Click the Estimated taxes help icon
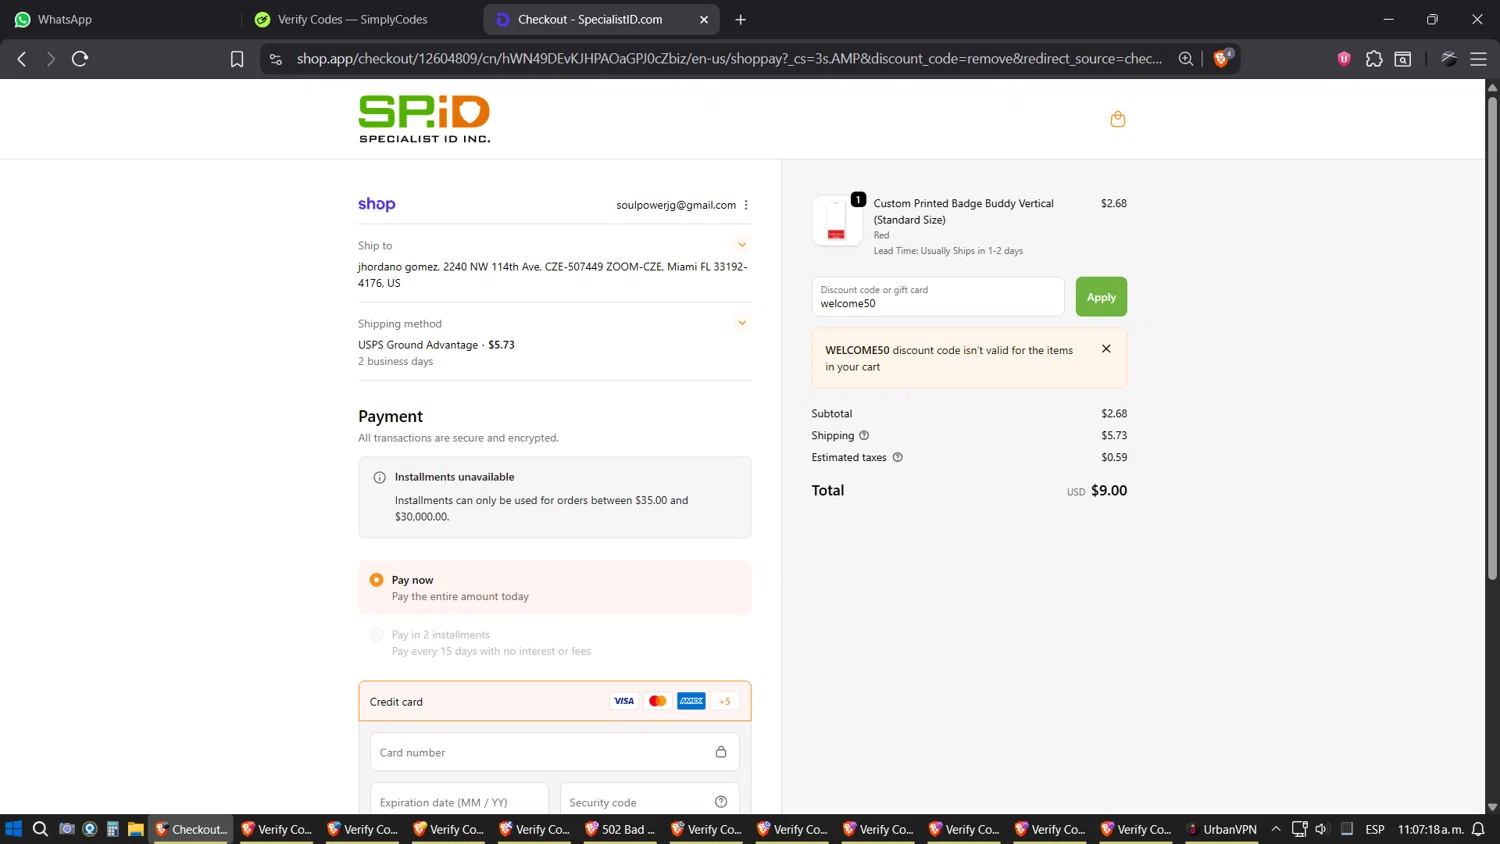Screen dimensions: 1500x844 tap(897, 457)
